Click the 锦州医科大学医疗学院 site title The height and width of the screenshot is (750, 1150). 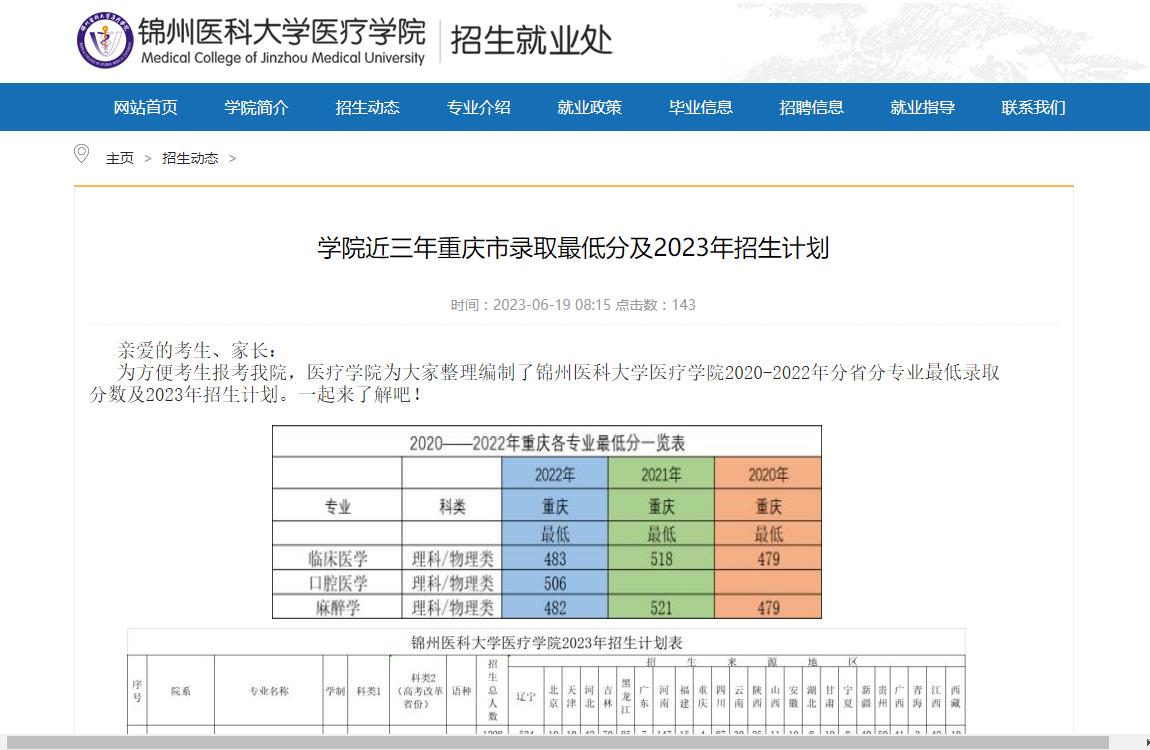[x=282, y=32]
